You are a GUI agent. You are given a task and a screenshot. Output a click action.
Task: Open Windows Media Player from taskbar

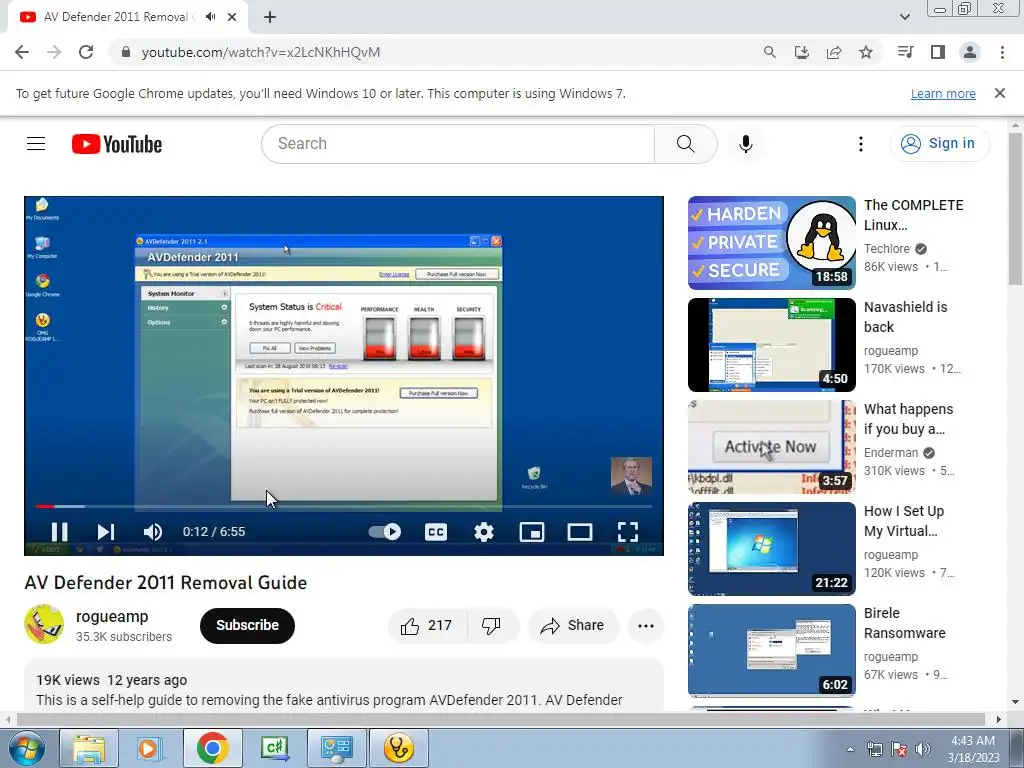click(x=148, y=748)
